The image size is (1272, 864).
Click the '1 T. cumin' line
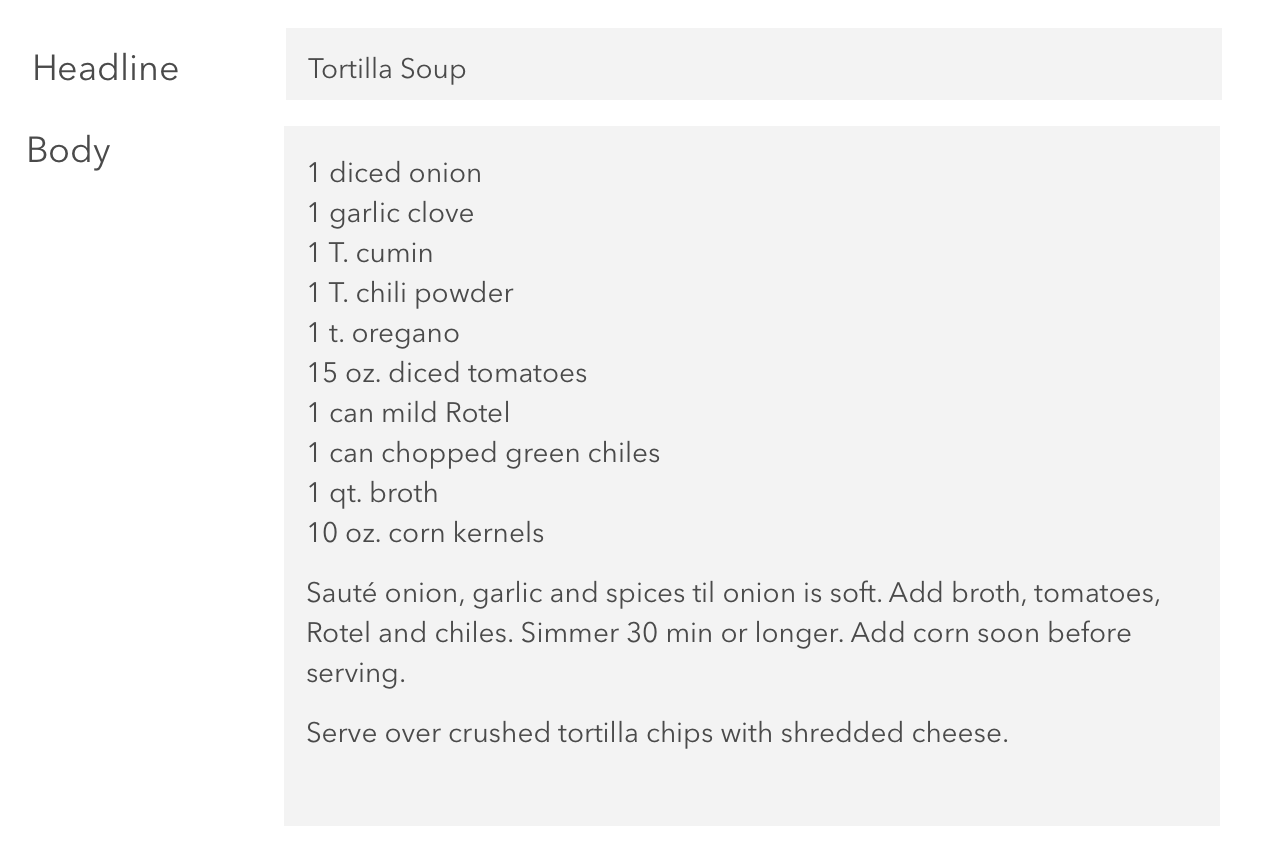coord(370,253)
